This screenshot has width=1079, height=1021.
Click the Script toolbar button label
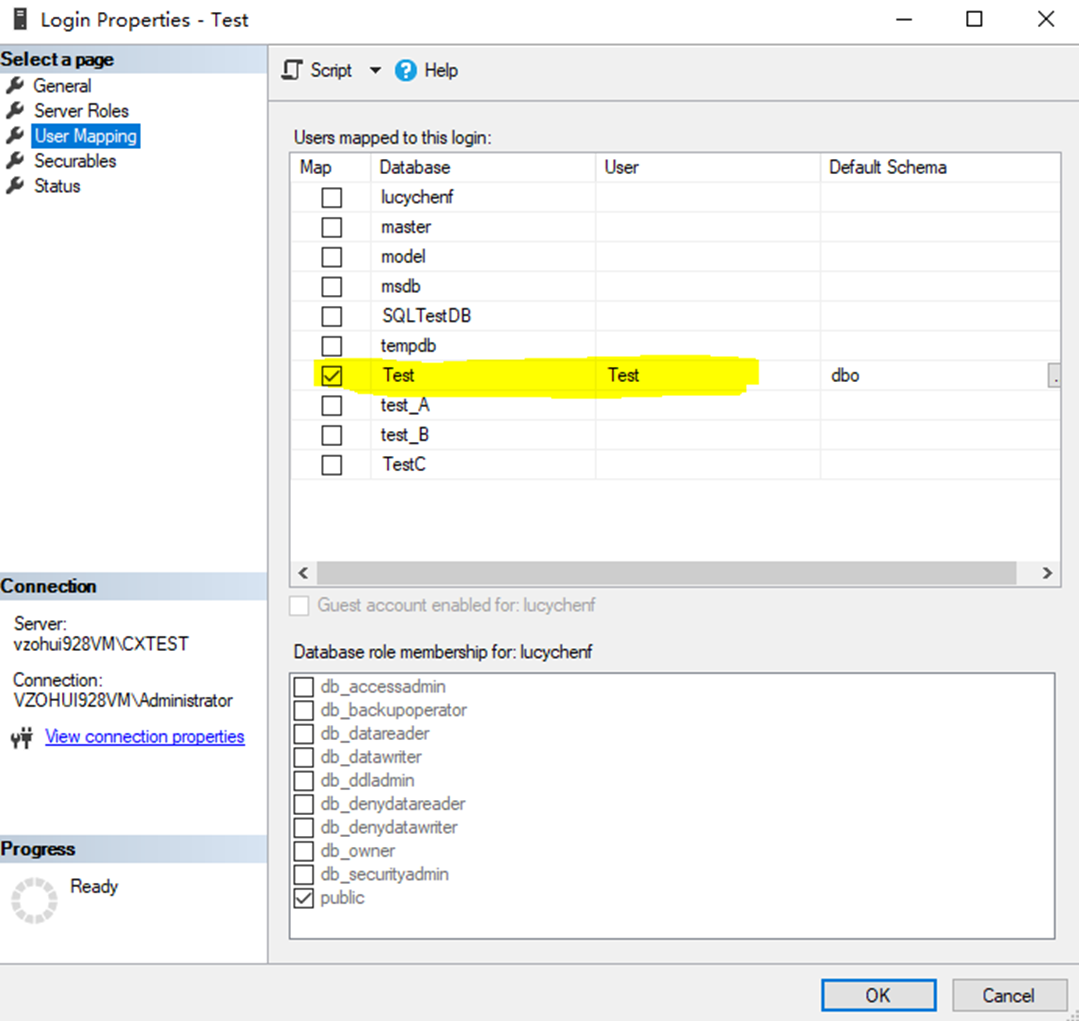click(x=331, y=70)
